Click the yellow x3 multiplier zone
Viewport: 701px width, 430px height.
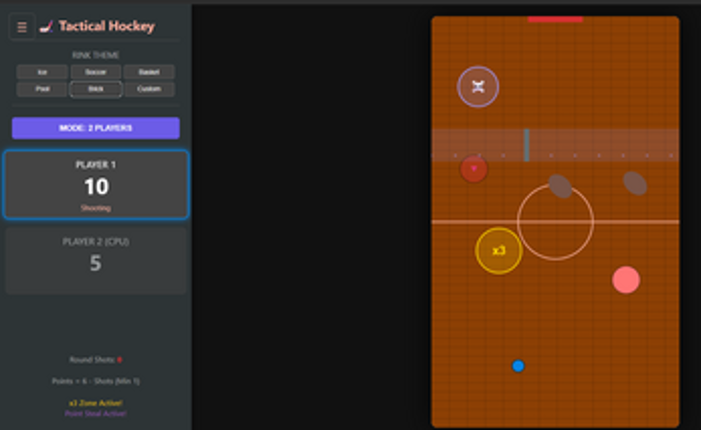coord(498,251)
